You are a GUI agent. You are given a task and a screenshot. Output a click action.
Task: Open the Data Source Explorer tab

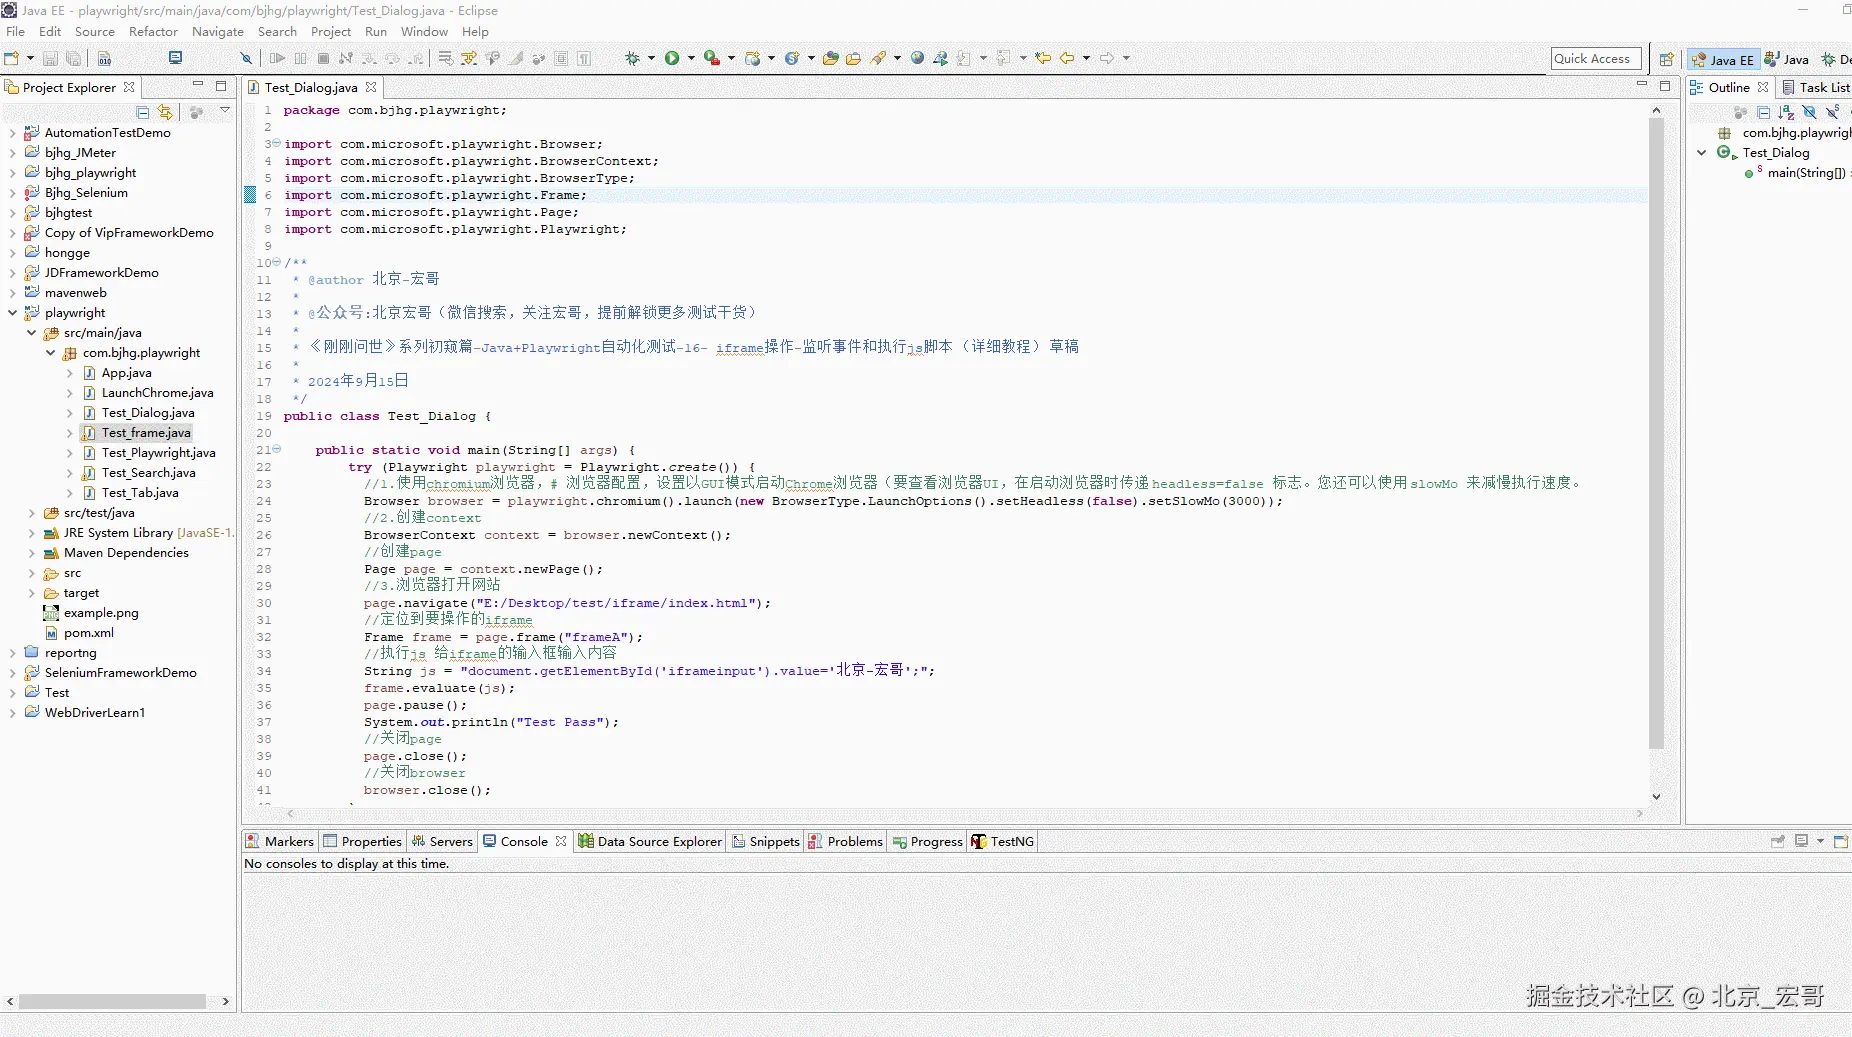(650, 842)
